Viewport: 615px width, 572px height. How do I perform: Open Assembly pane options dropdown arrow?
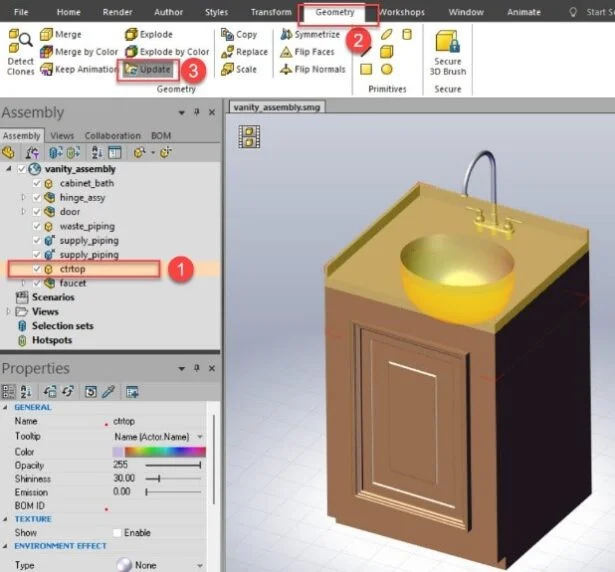pos(181,113)
